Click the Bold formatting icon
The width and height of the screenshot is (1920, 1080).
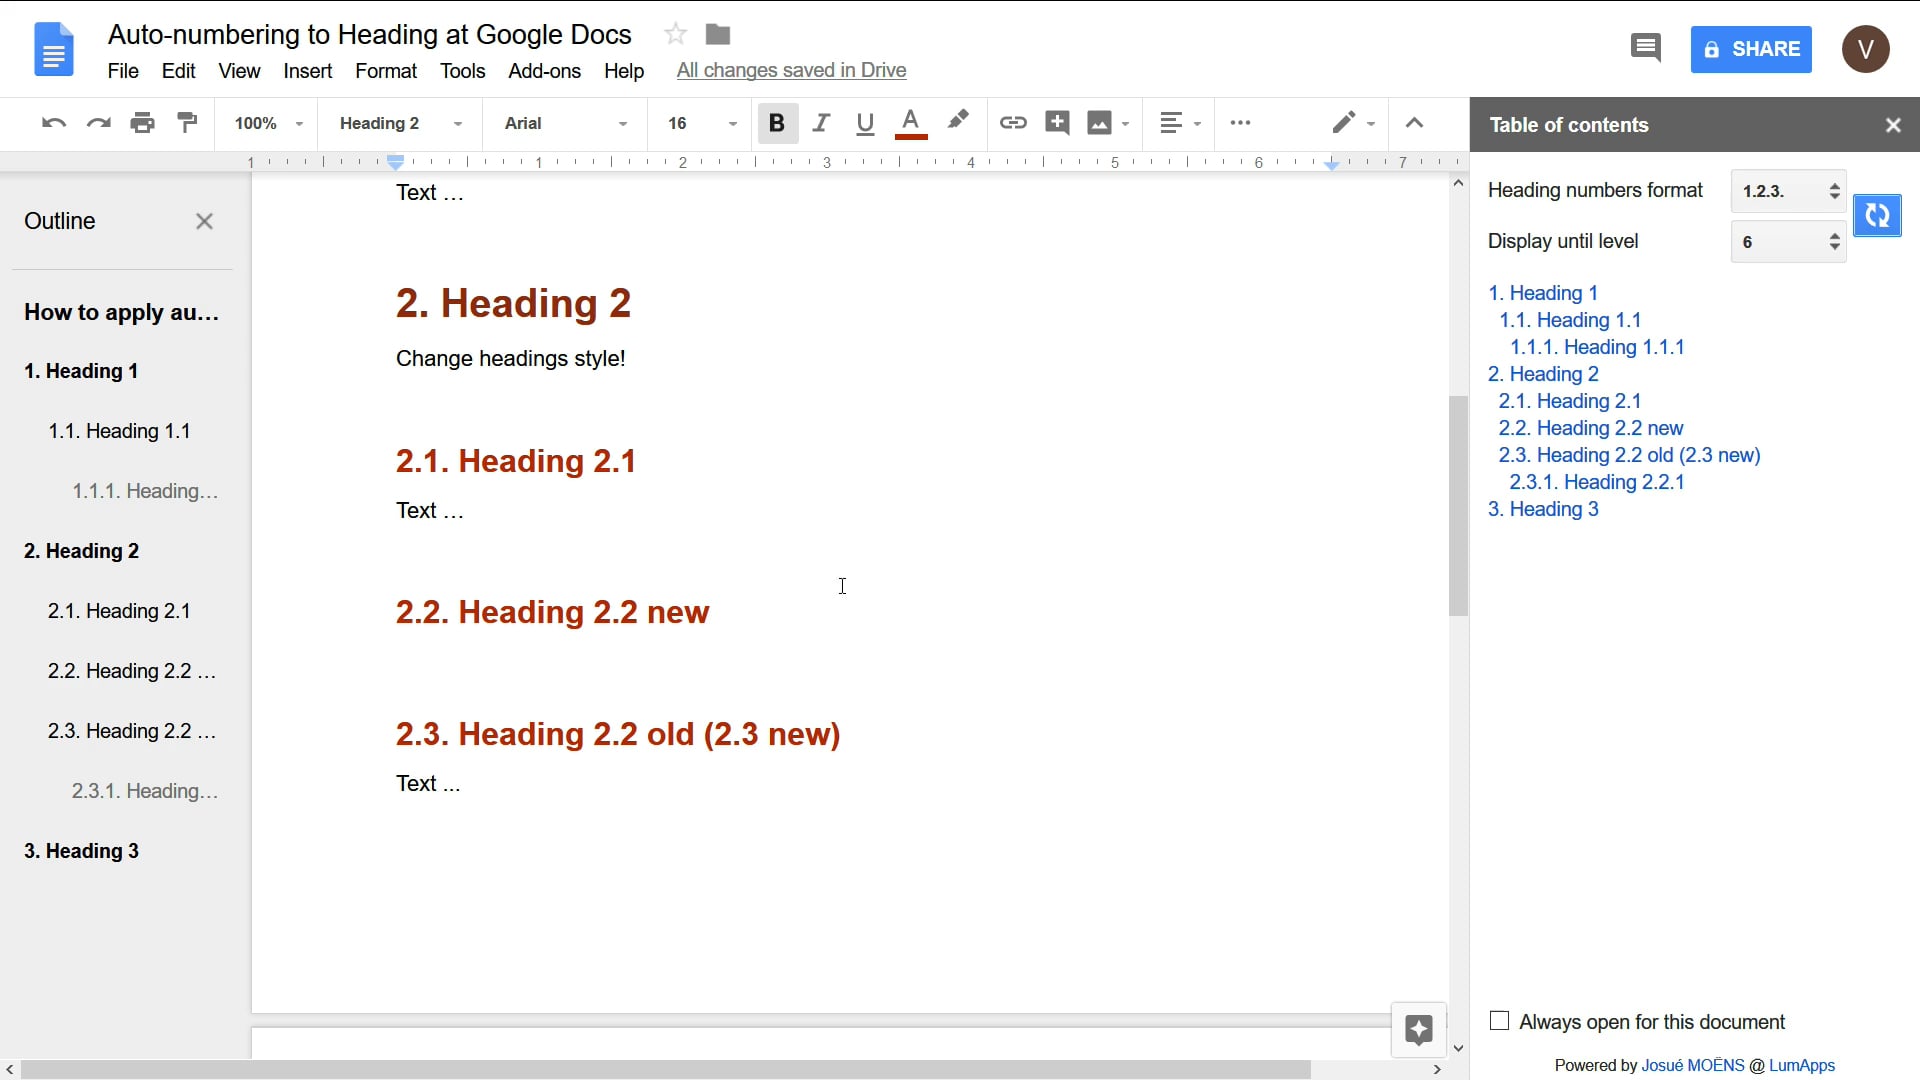click(x=778, y=123)
